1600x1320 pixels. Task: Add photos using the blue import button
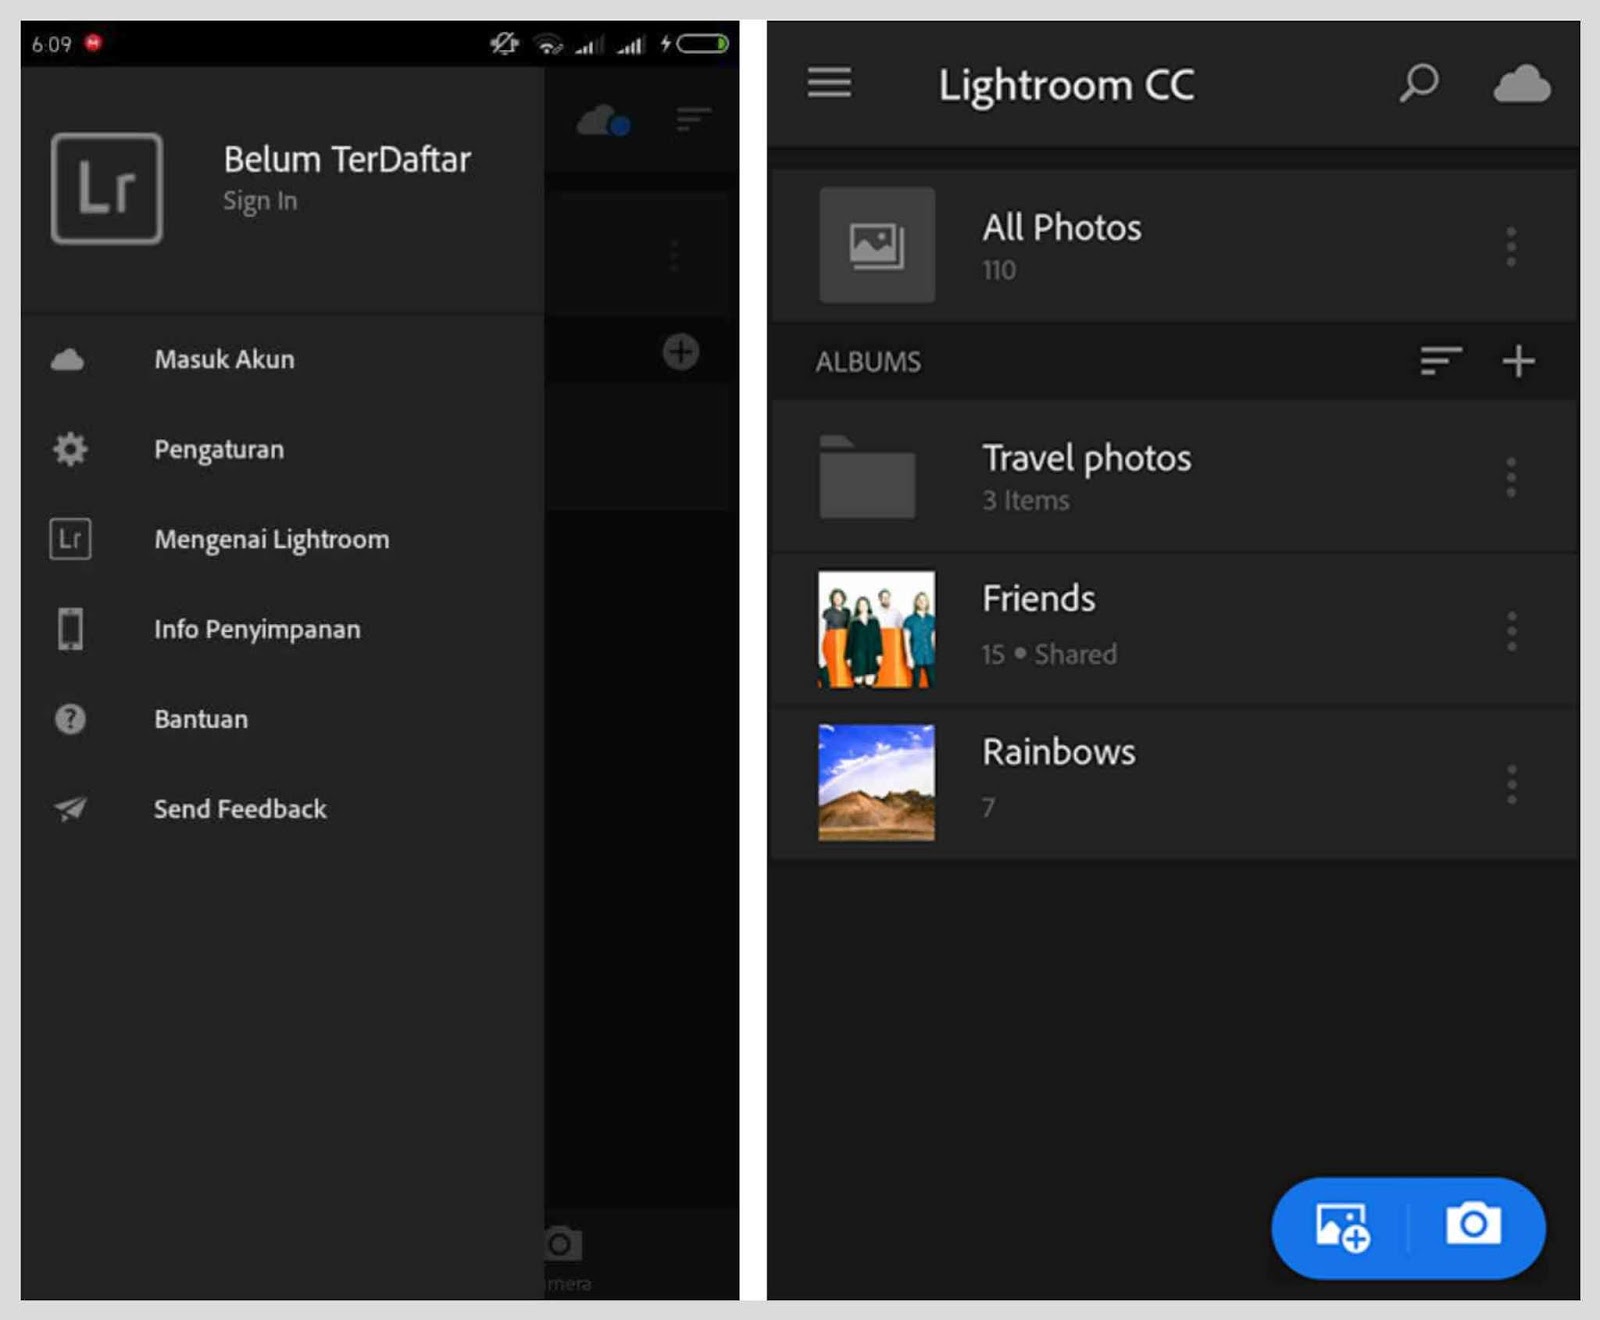[1341, 1227]
